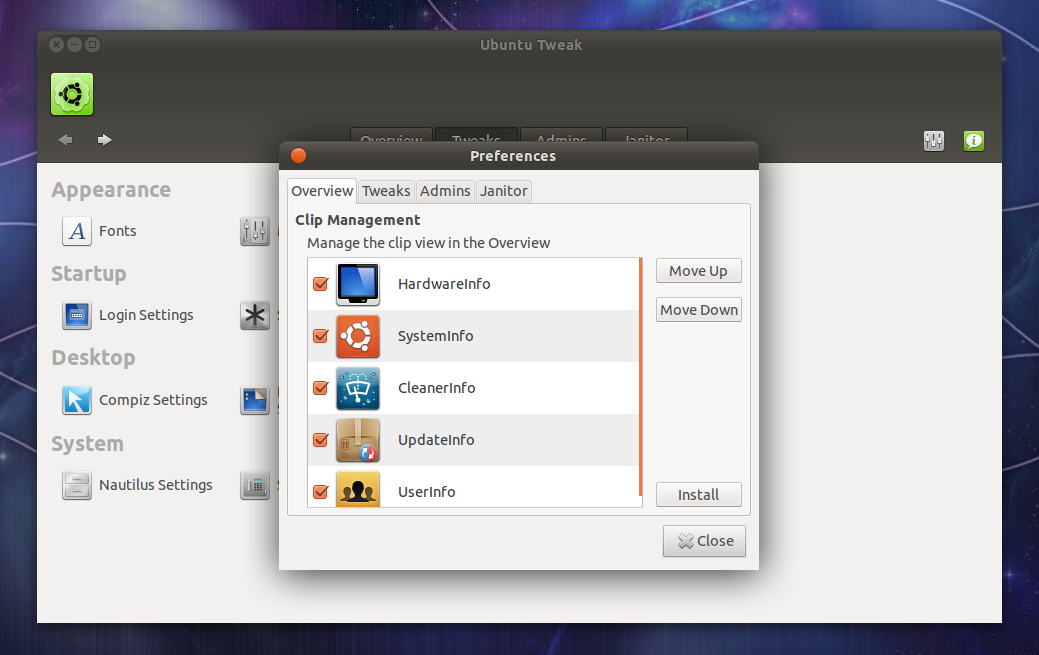This screenshot has width=1039, height=655.
Task: Click the SystemInfo Ubuntu logo icon
Action: click(357, 336)
